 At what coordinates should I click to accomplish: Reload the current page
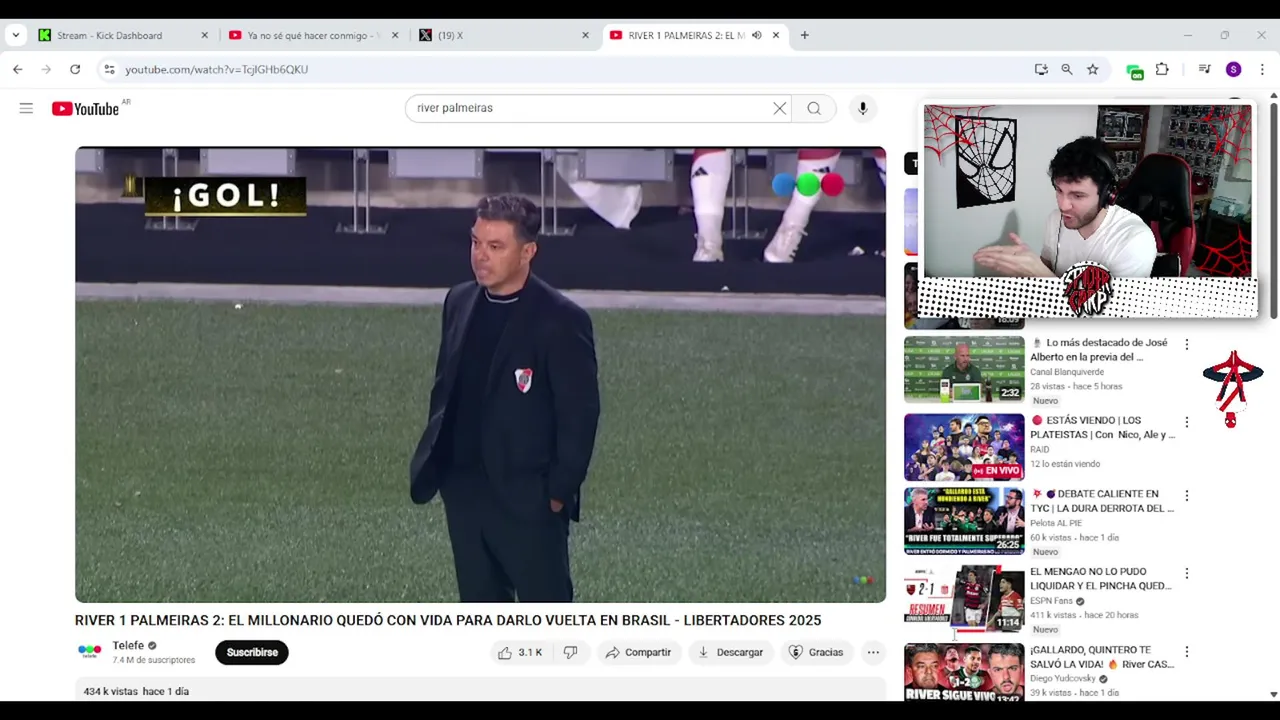75,69
